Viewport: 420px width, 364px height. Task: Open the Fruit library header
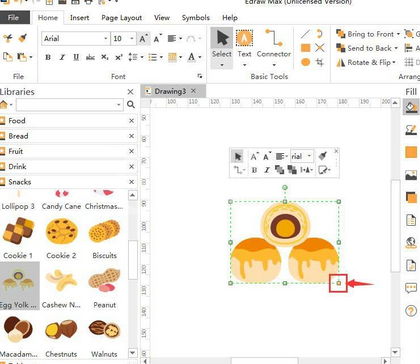68,151
